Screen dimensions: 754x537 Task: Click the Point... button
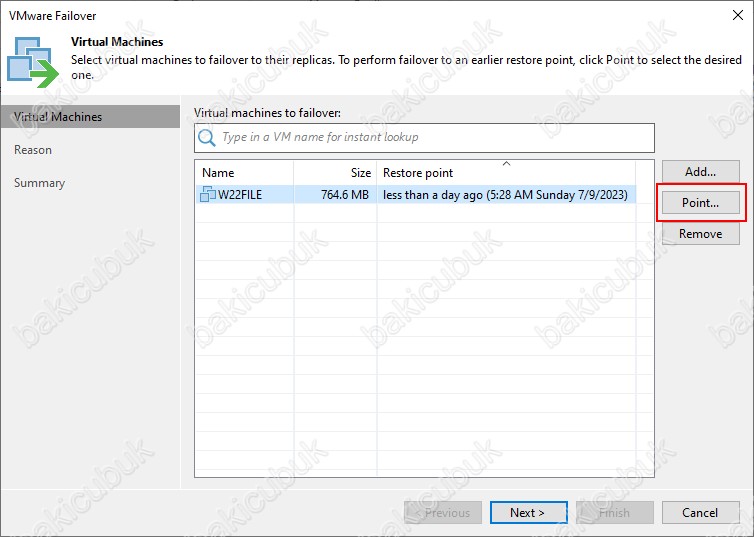700,203
